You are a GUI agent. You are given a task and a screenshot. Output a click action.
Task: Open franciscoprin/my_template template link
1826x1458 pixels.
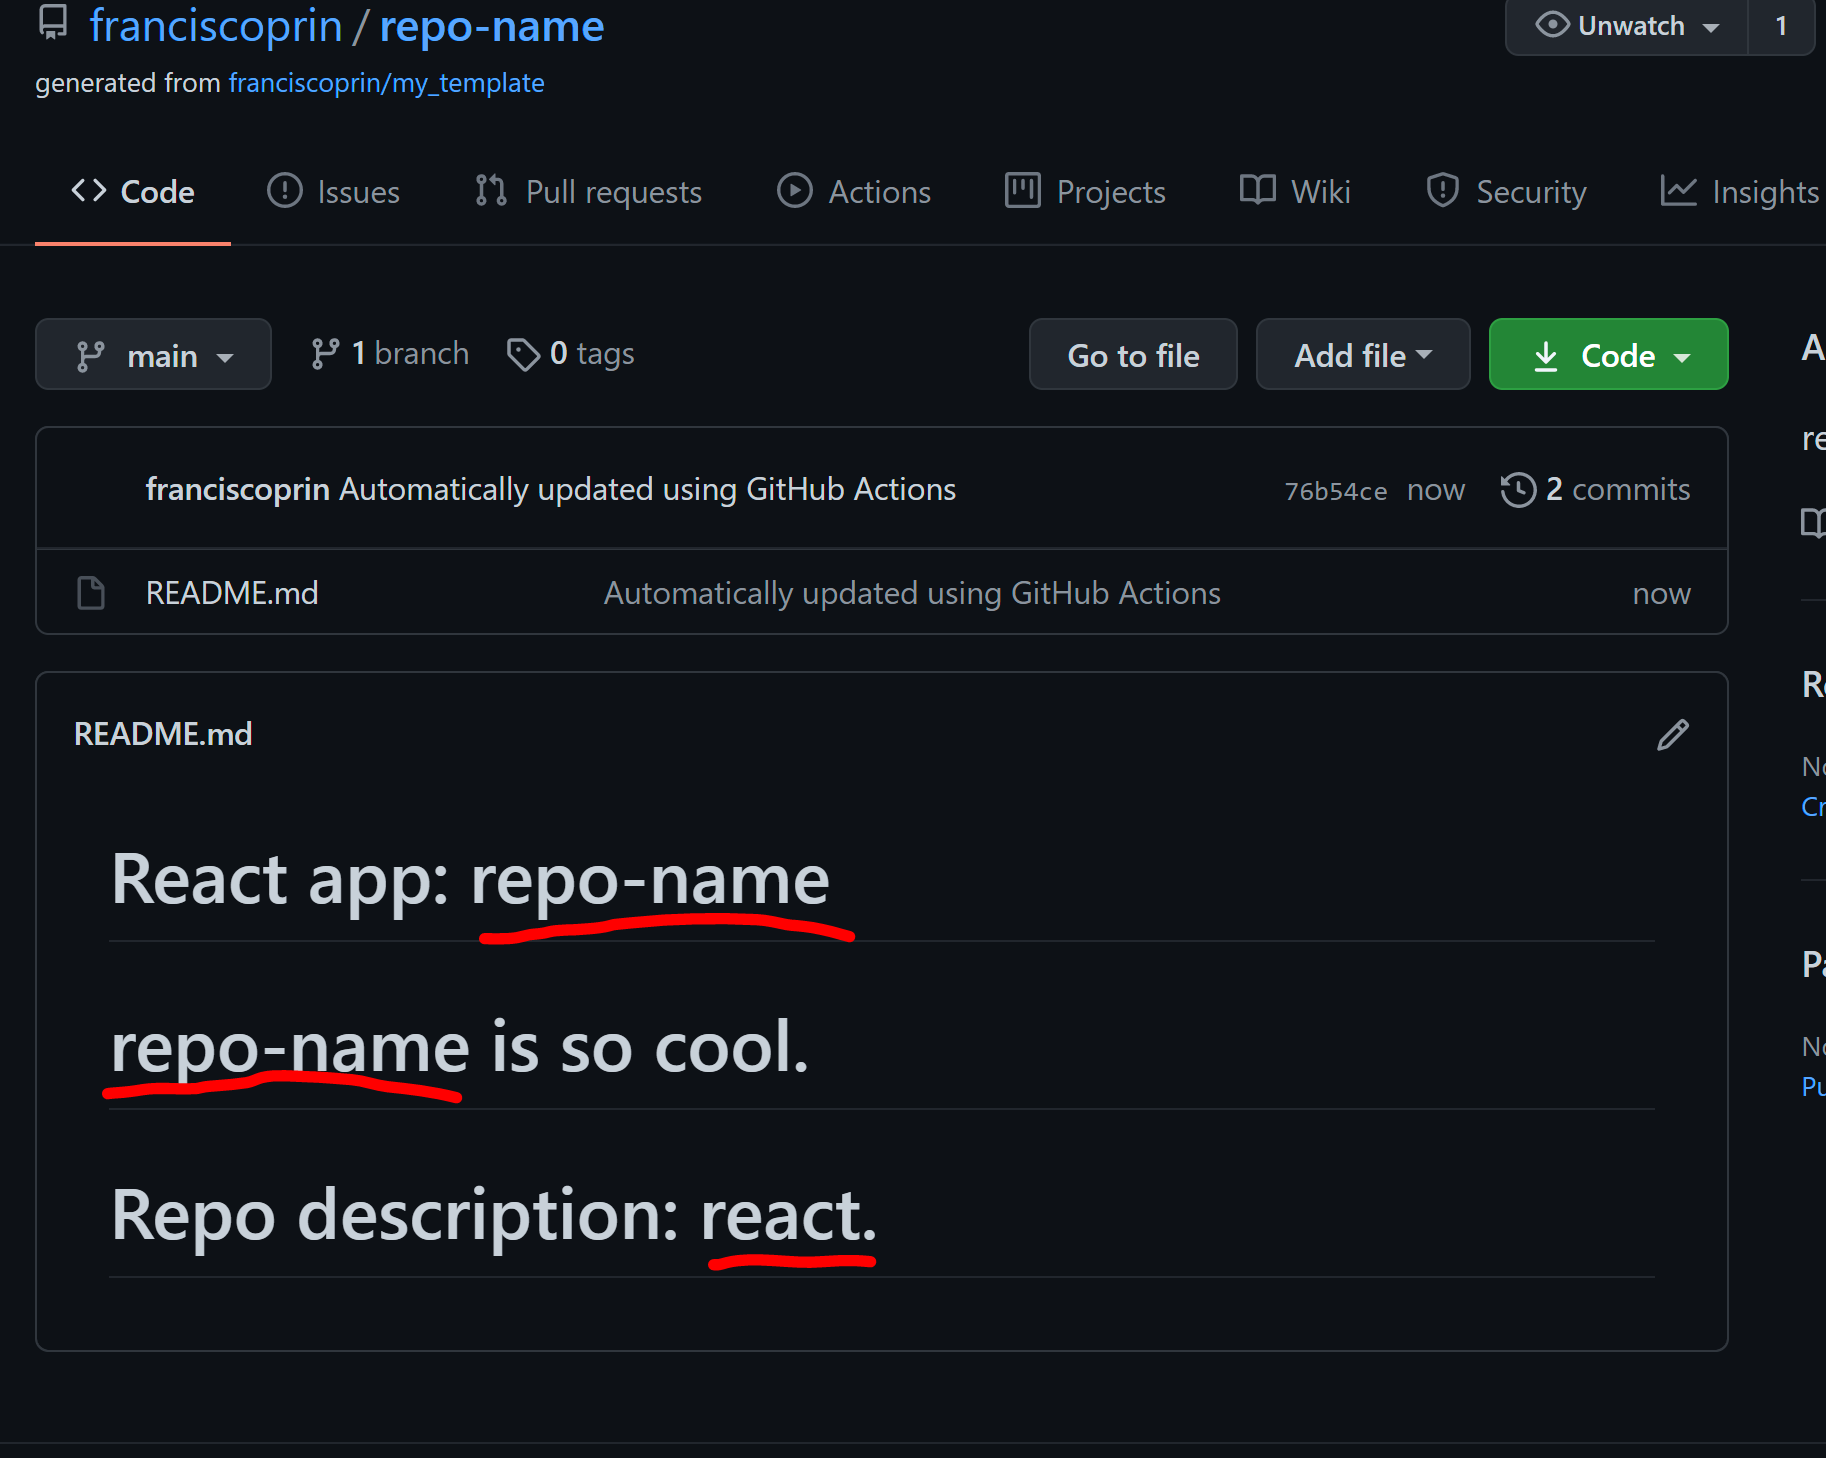(386, 83)
